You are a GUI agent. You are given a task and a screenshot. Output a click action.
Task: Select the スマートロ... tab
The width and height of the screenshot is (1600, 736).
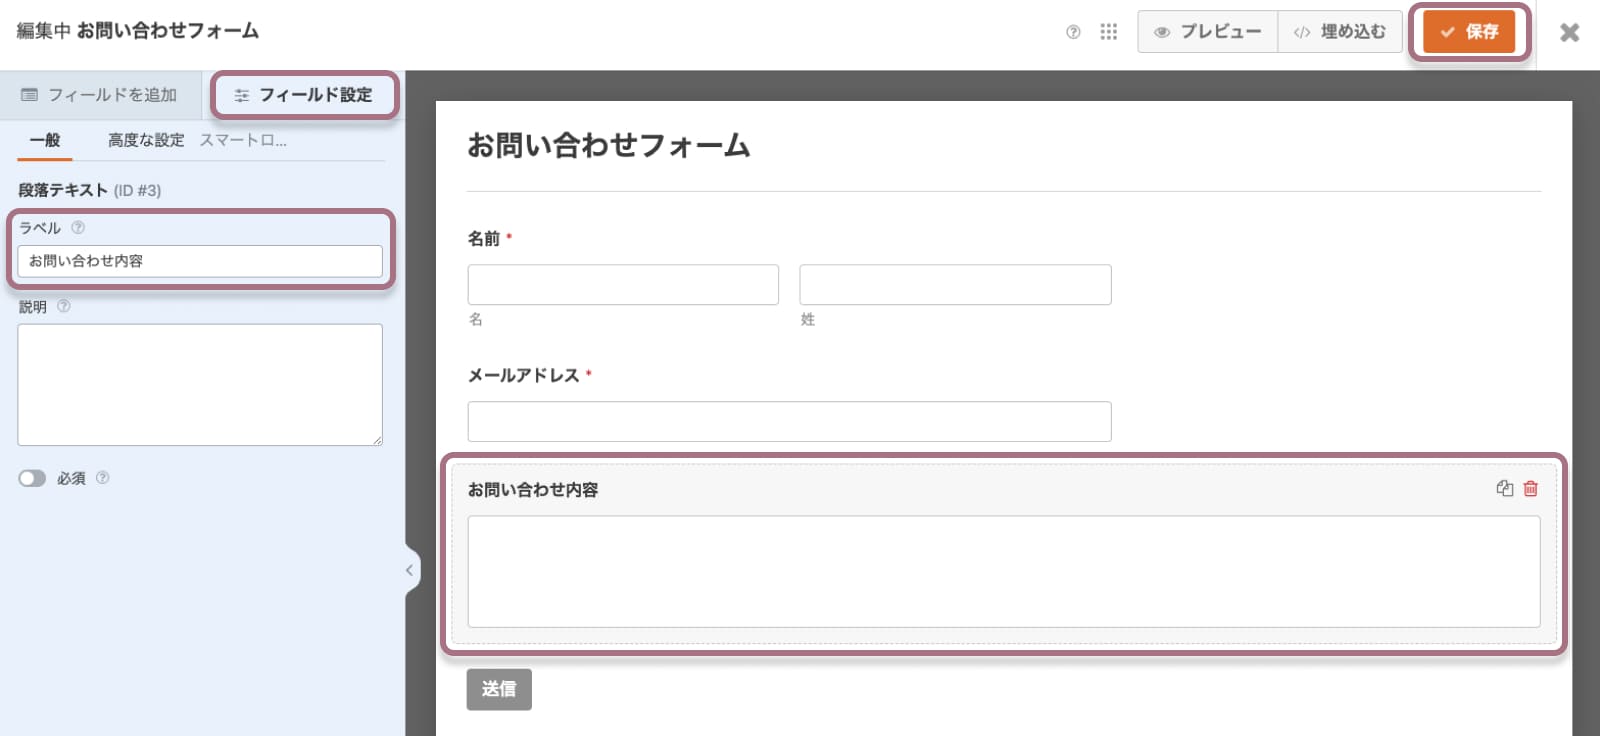(x=243, y=141)
